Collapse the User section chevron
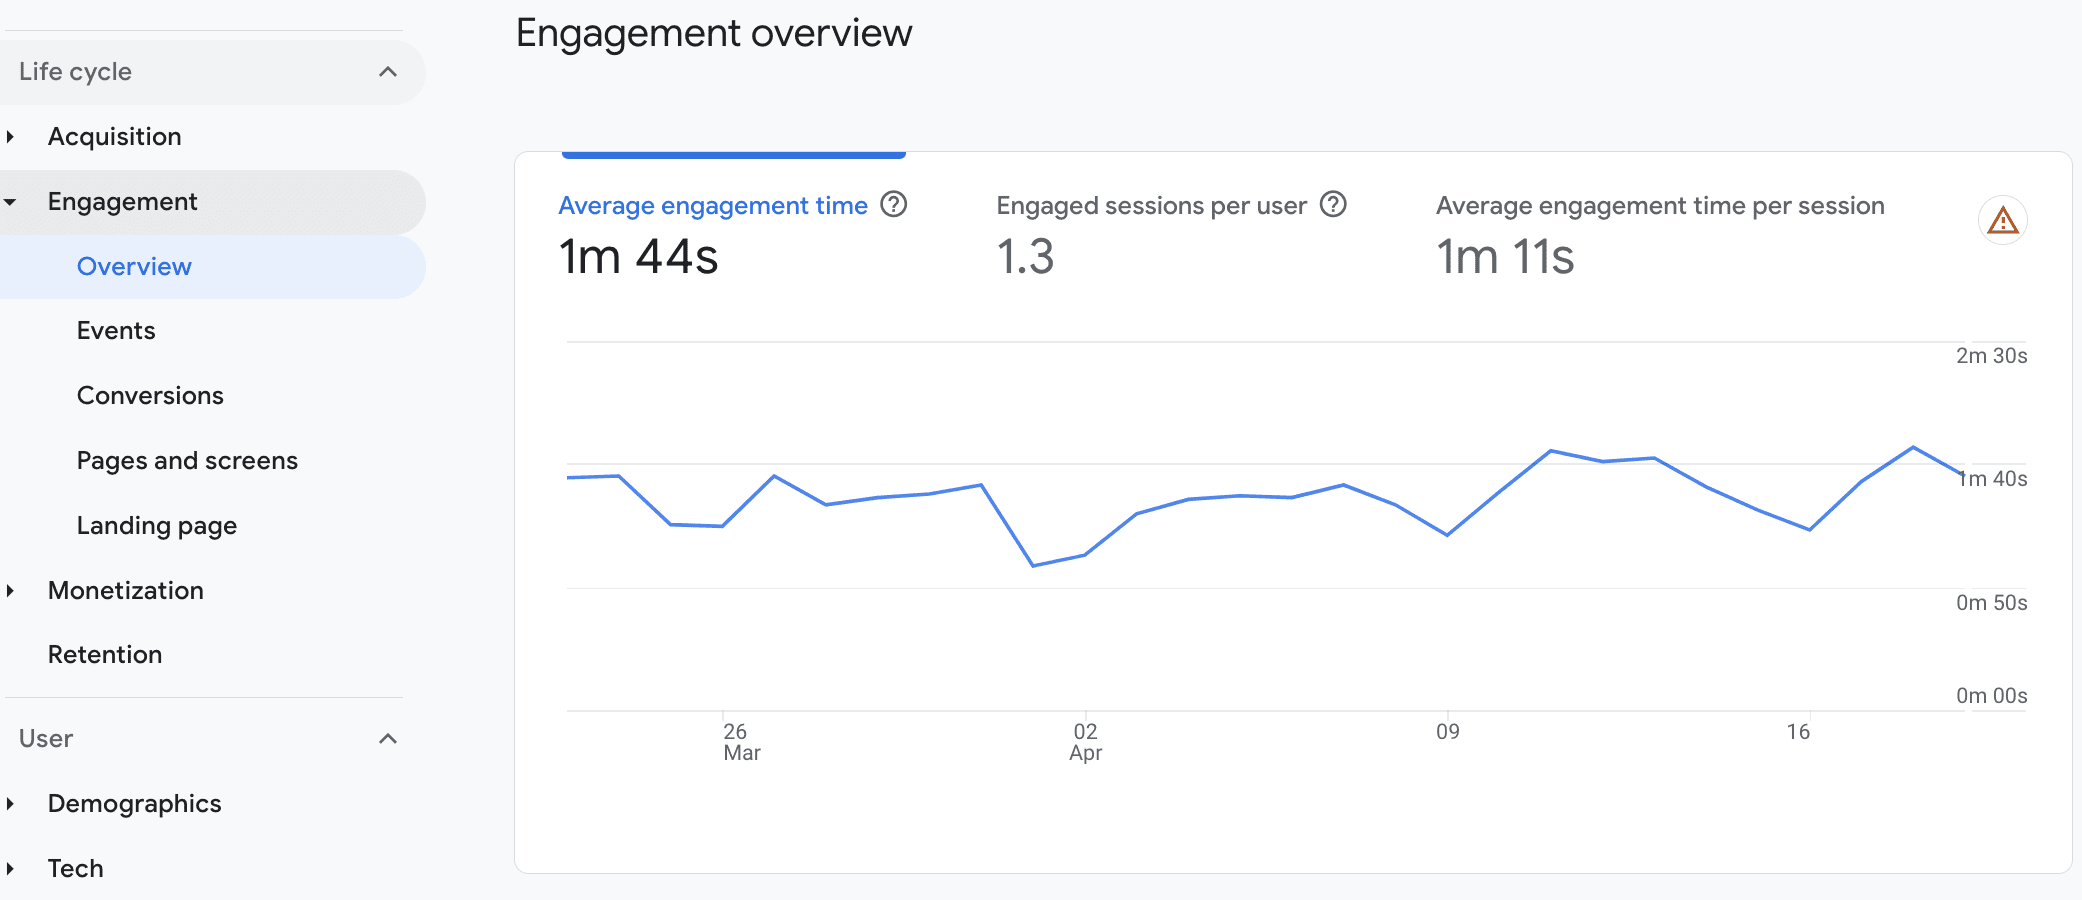Viewport: 2082px width, 900px height. point(388,739)
